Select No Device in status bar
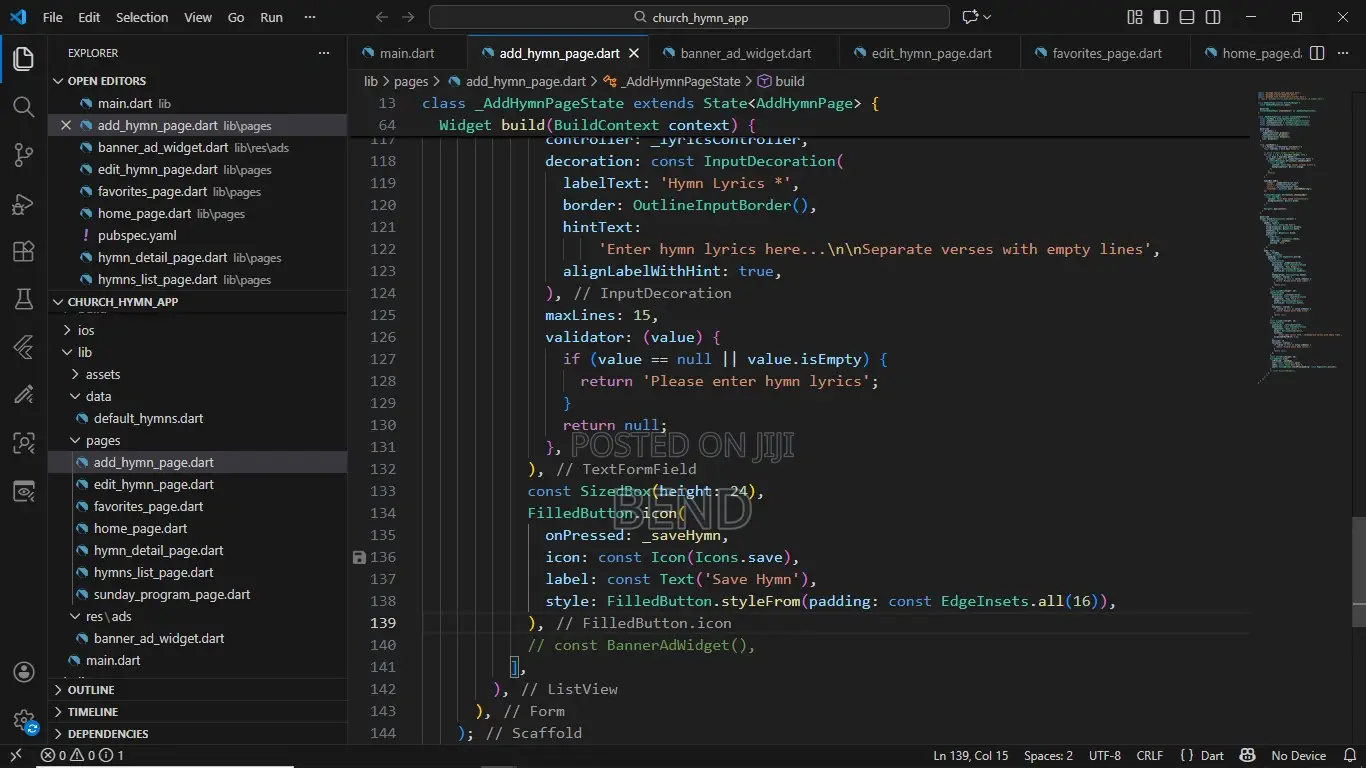The image size is (1366, 768). pyautogui.click(x=1298, y=756)
